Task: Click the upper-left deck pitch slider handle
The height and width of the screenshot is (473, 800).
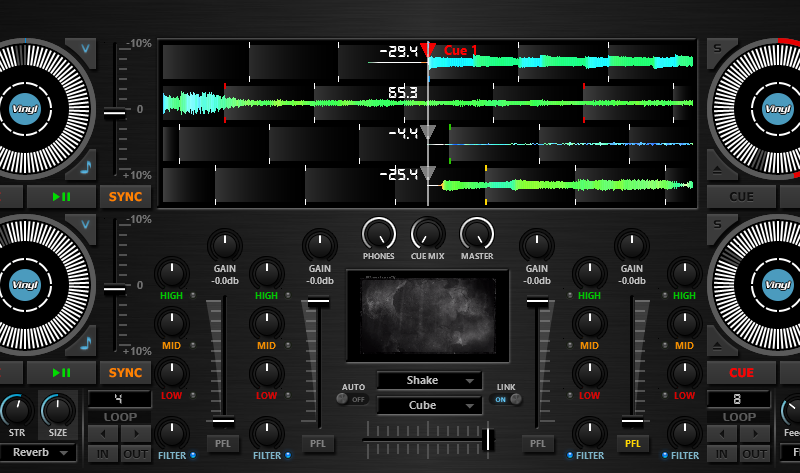Action: 115,113
